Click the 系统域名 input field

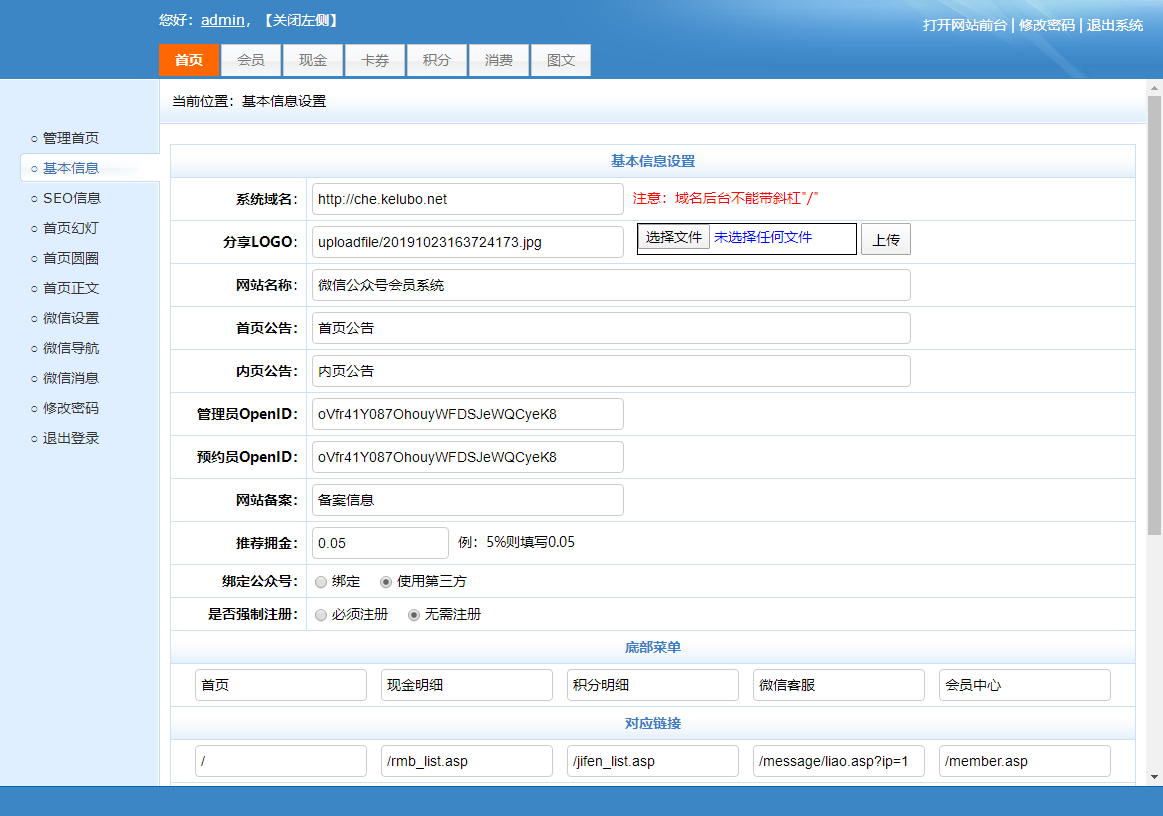[x=467, y=199]
